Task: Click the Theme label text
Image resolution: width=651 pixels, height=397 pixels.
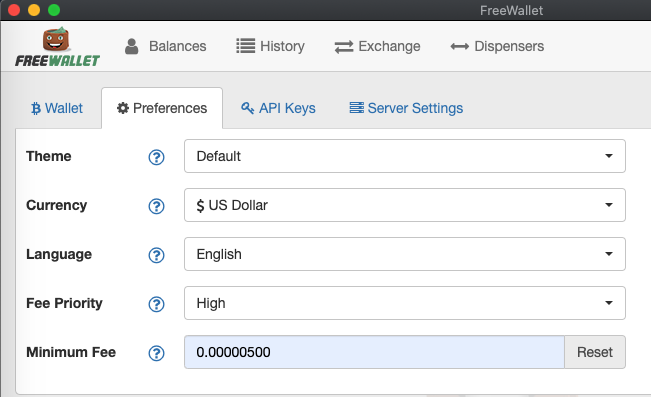Action: pos(49,156)
